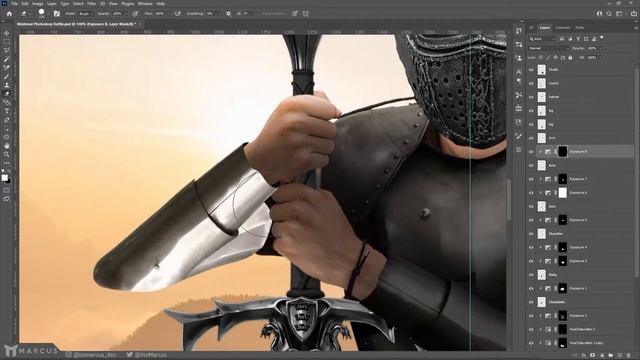This screenshot has width=640, height=360.
Task: Go to the Home screen icon
Action: [x=9, y=13]
